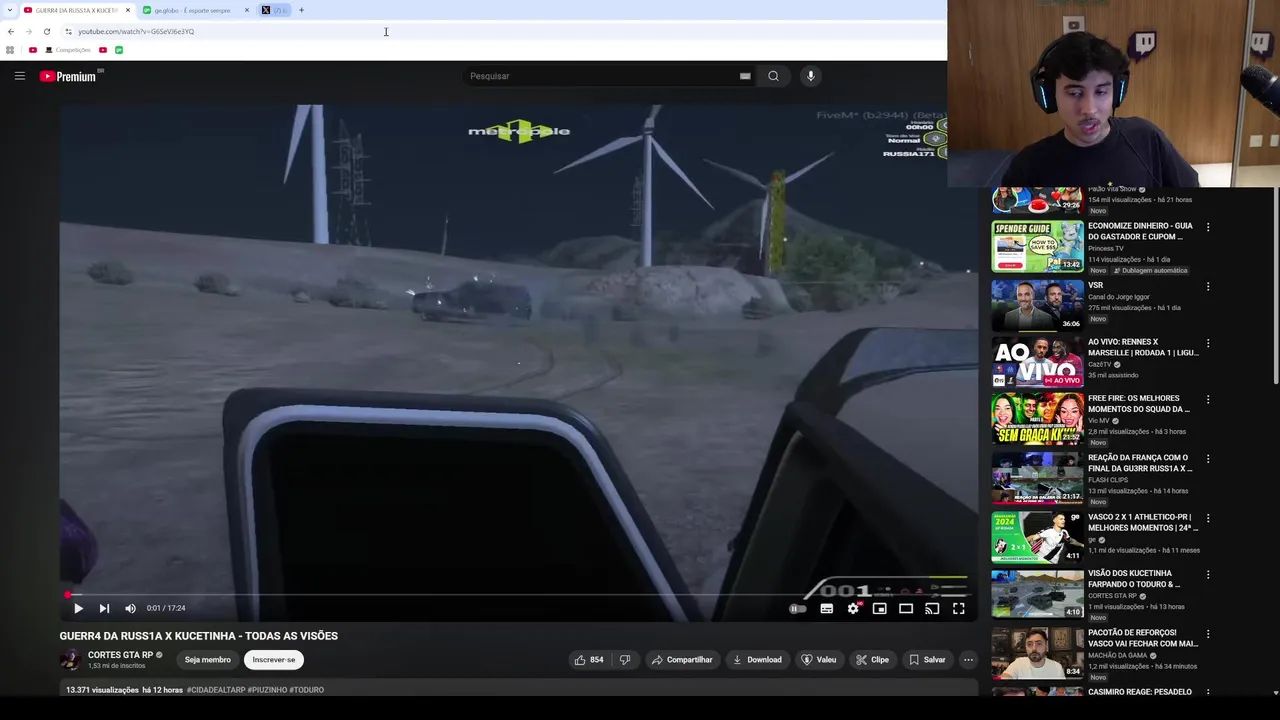Open the YouTube guide hamburger menu
Image resolution: width=1280 pixels, height=720 pixels.
pyautogui.click(x=19, y=76)
